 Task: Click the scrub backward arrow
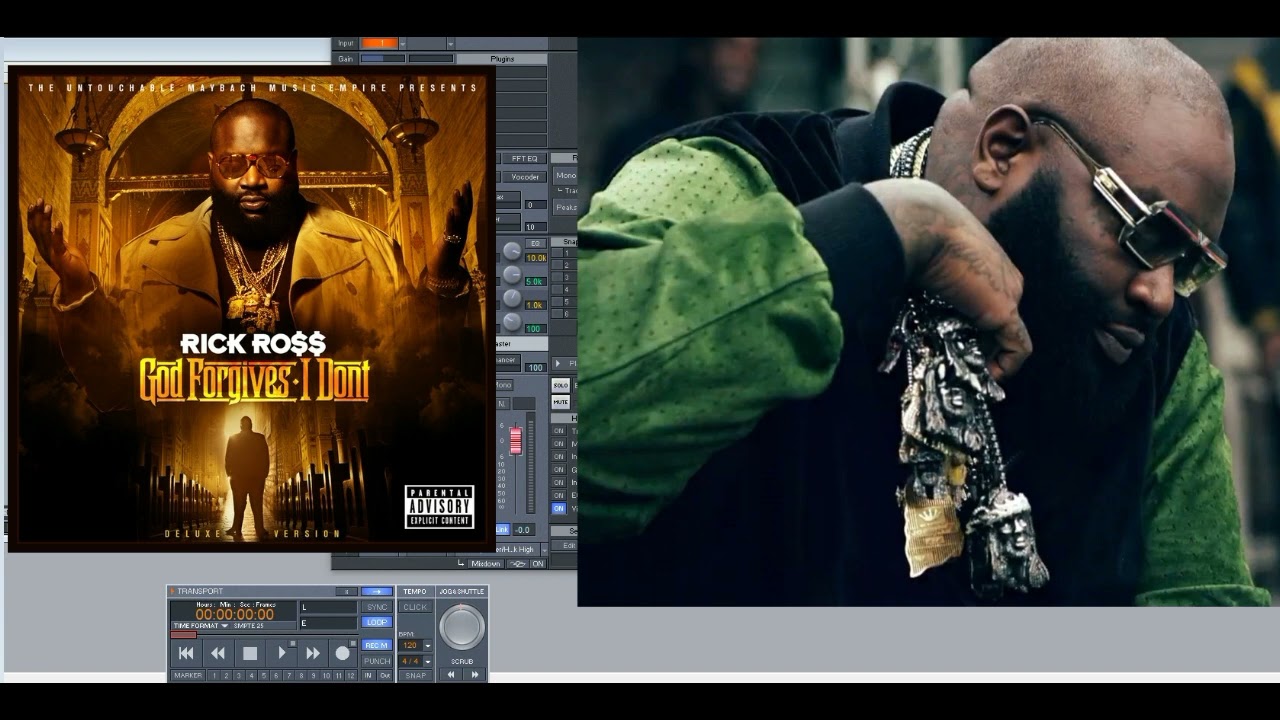(x=451, y=675)
